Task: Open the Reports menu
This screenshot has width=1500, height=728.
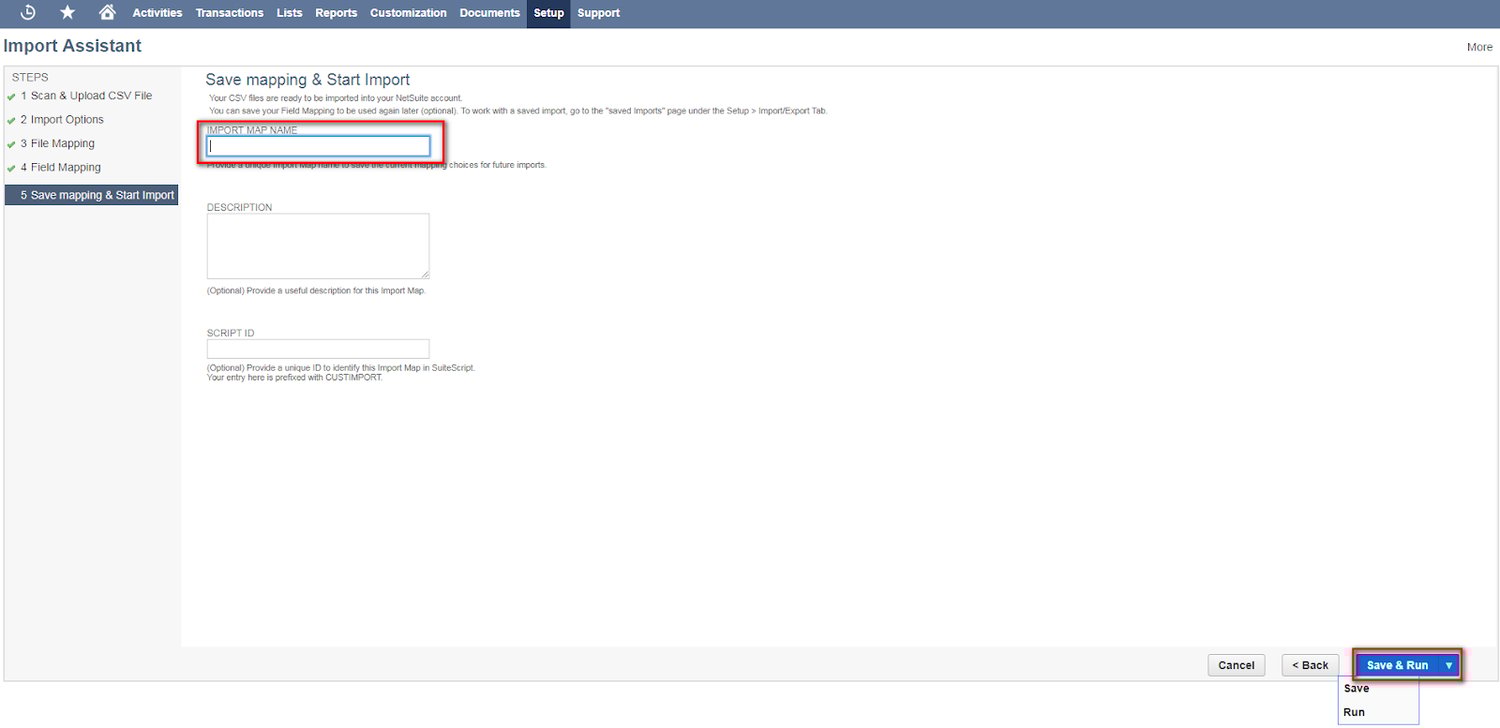Action: click(336, 13)
